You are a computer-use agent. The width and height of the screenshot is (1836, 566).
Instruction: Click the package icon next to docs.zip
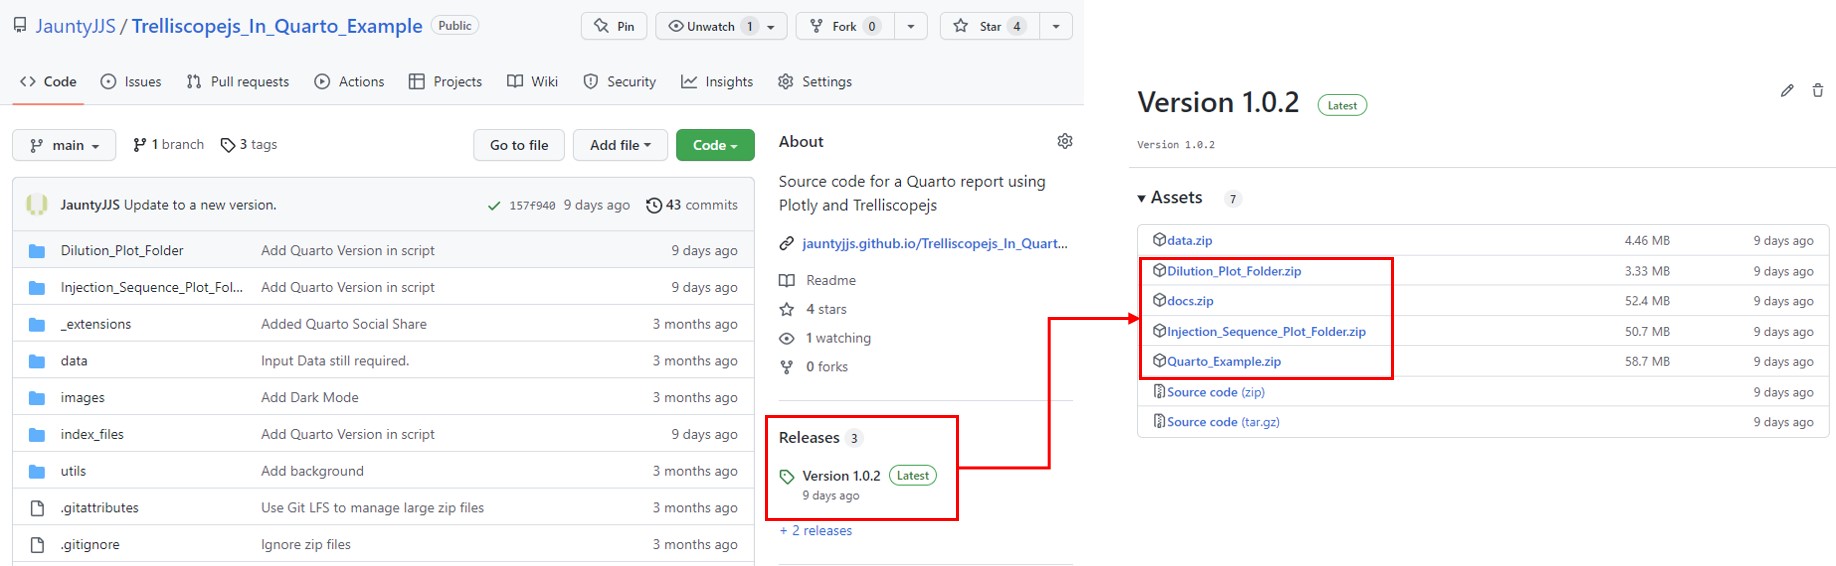click(x=1159, y=300)
